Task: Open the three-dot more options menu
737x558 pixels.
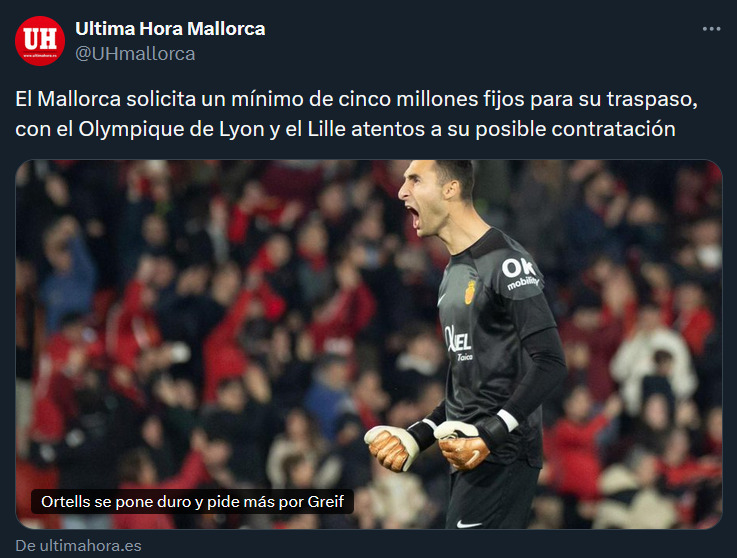Action: 711,29
